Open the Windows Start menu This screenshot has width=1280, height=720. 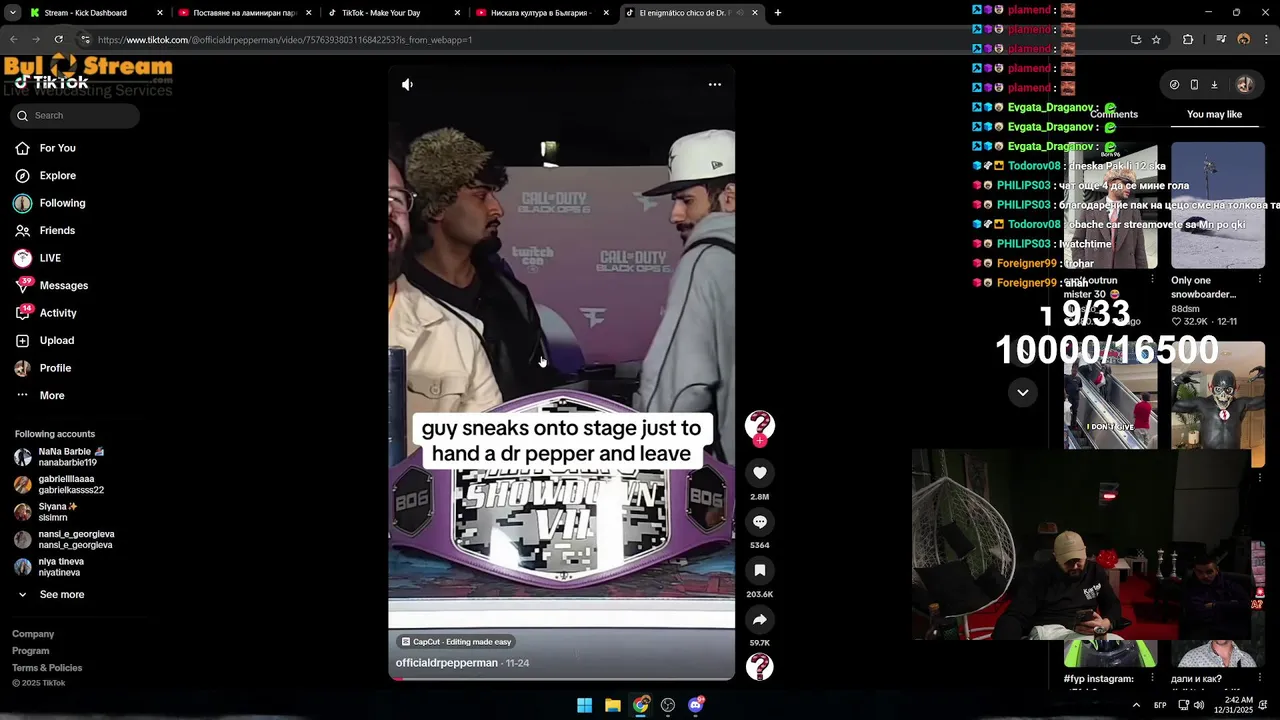tap(585, 705)
